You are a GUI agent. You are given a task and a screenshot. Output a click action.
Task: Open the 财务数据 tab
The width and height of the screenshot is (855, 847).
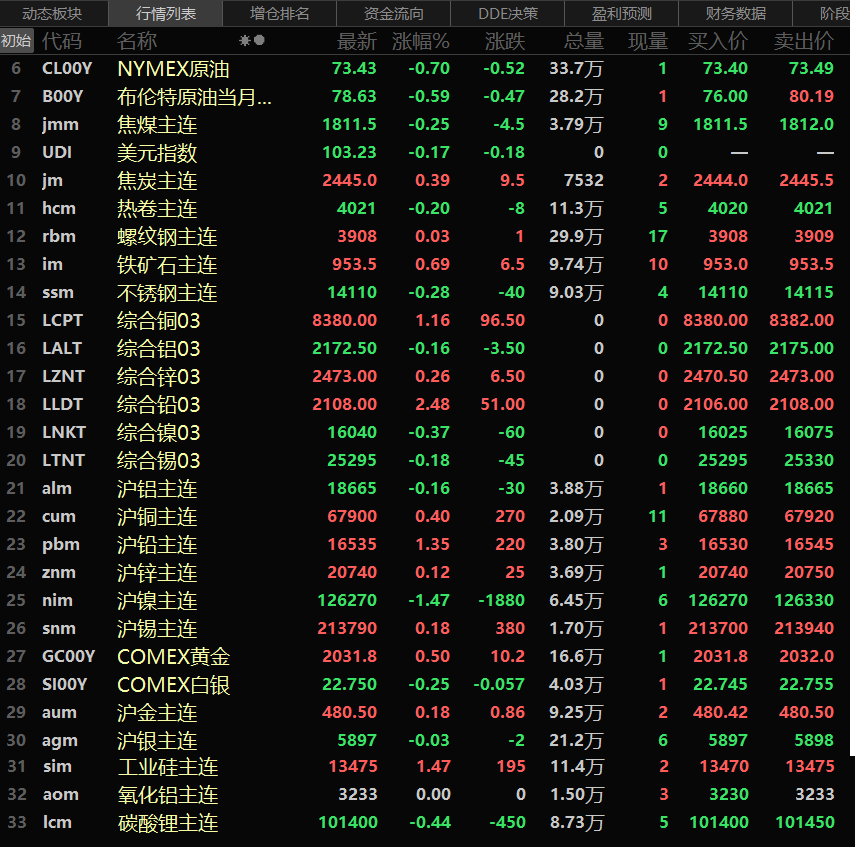tap(736, 14)
